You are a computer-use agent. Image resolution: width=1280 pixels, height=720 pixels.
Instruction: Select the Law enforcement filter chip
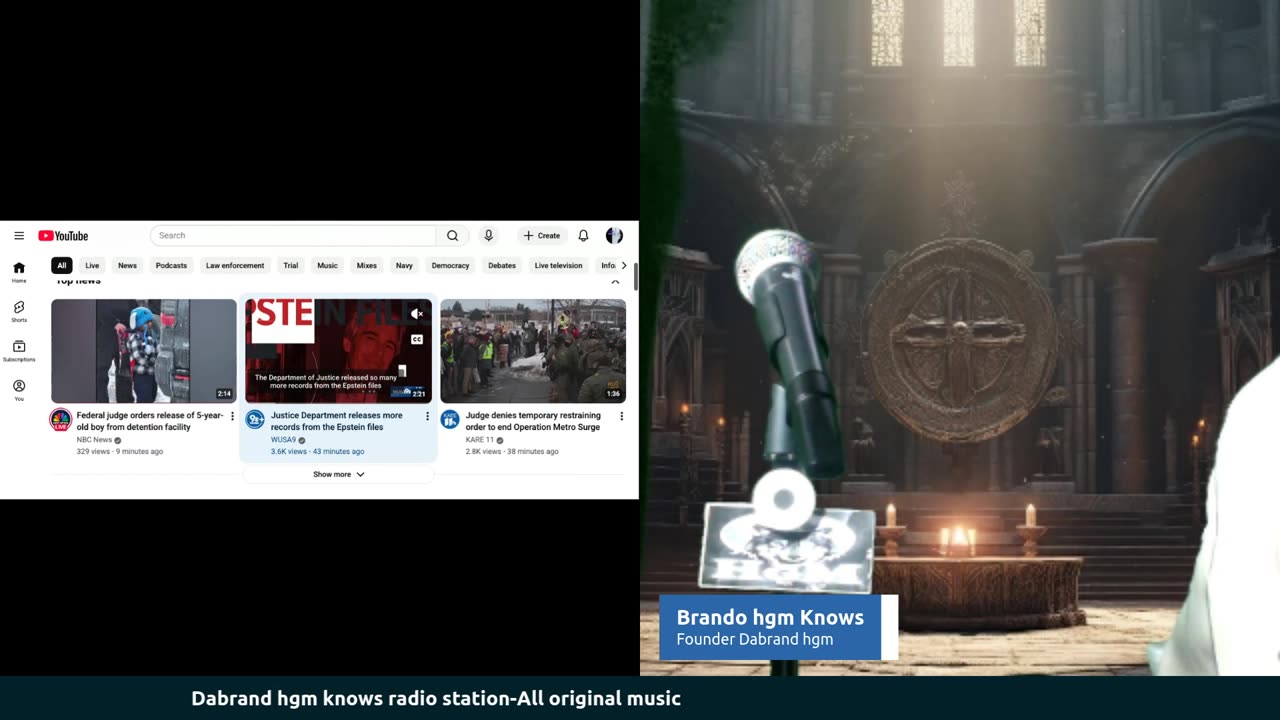[x=235, y=266]
